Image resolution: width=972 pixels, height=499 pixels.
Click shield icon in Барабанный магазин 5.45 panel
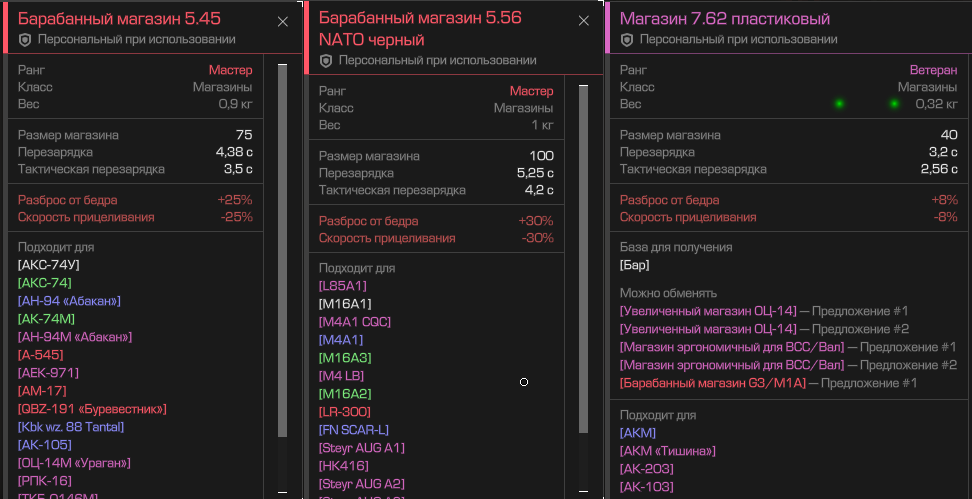25,40
